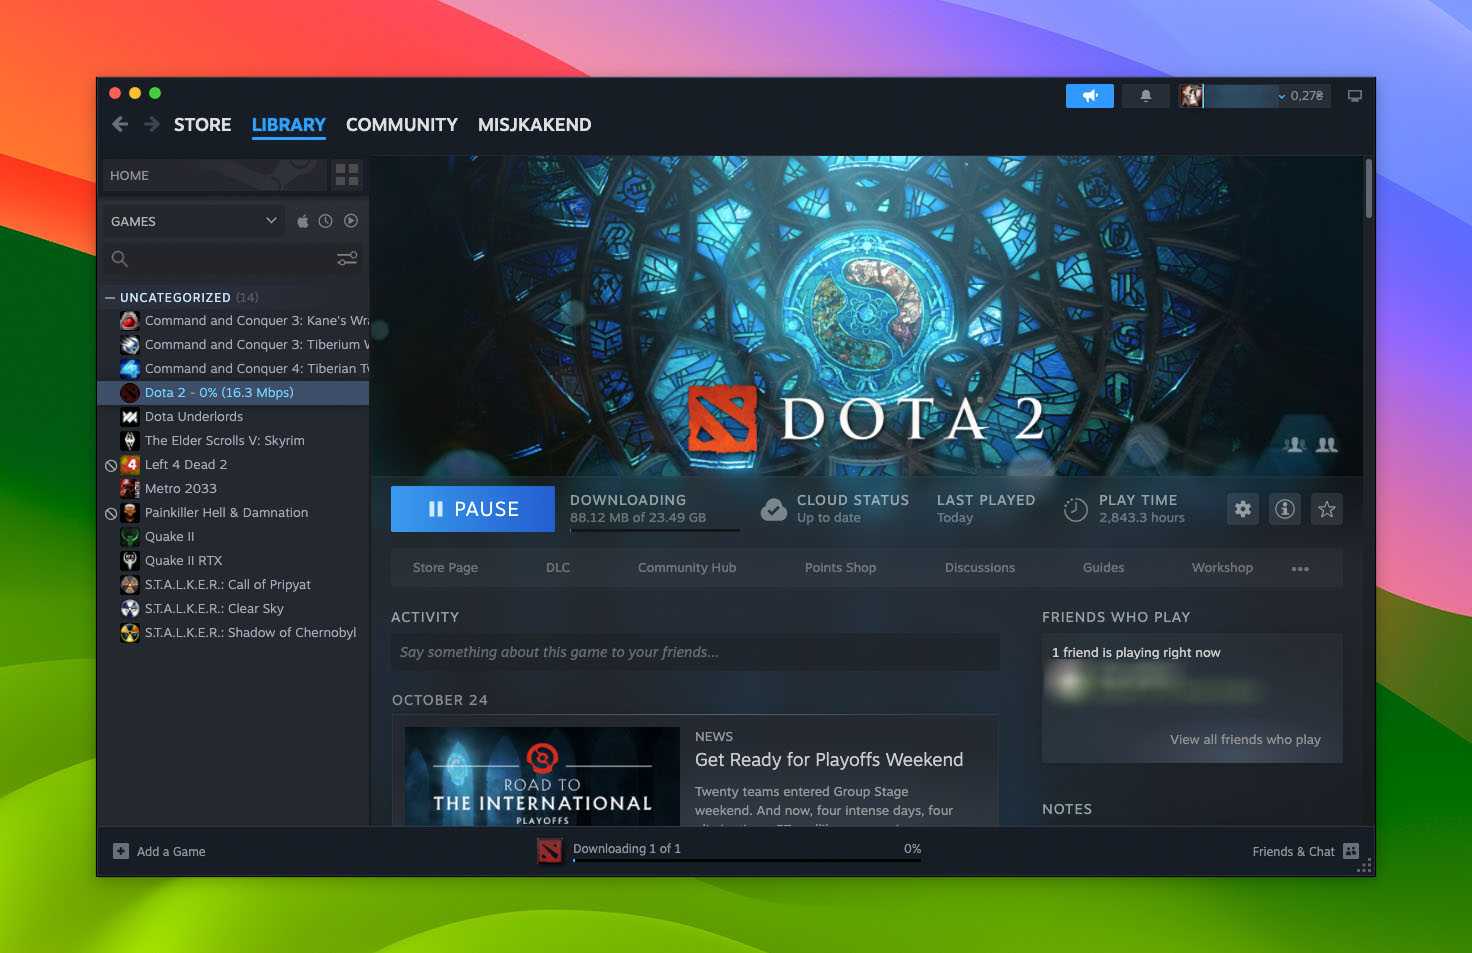Image resolution: width=1472 pixels, height=953 pixels.
Task: Click the Big Picture mode monitor icon
Action: tap(1355, 96)
